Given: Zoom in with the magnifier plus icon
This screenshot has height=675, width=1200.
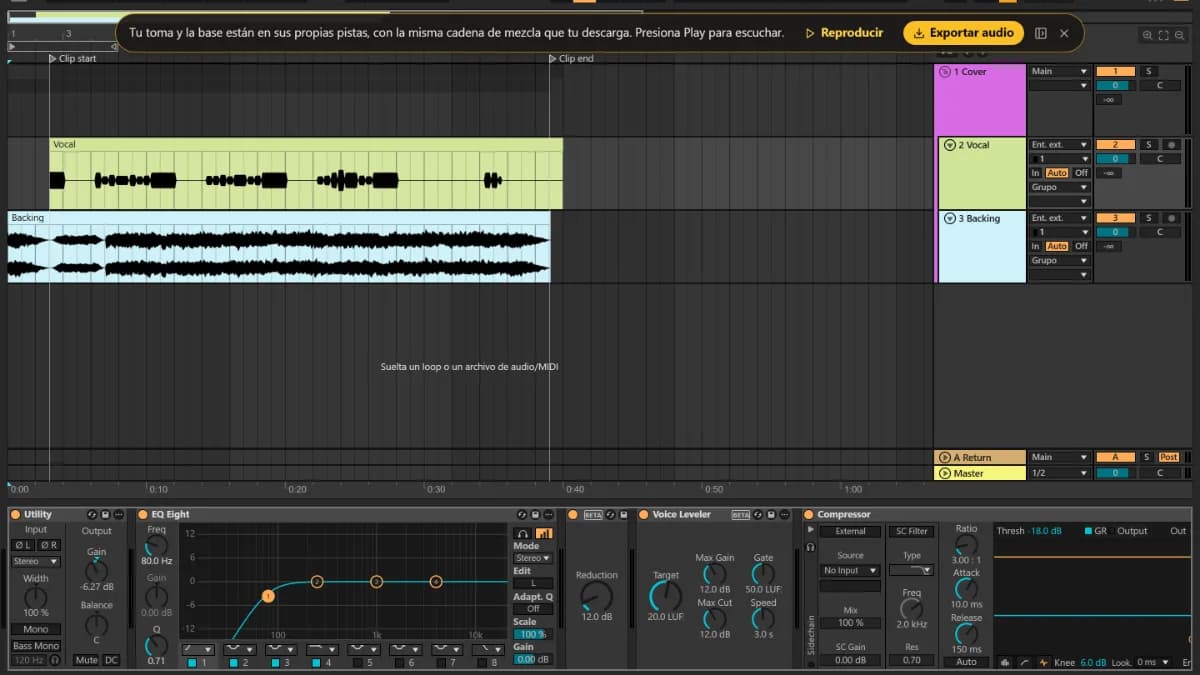Looking at the screenshot, I should tap(1147, 36).
